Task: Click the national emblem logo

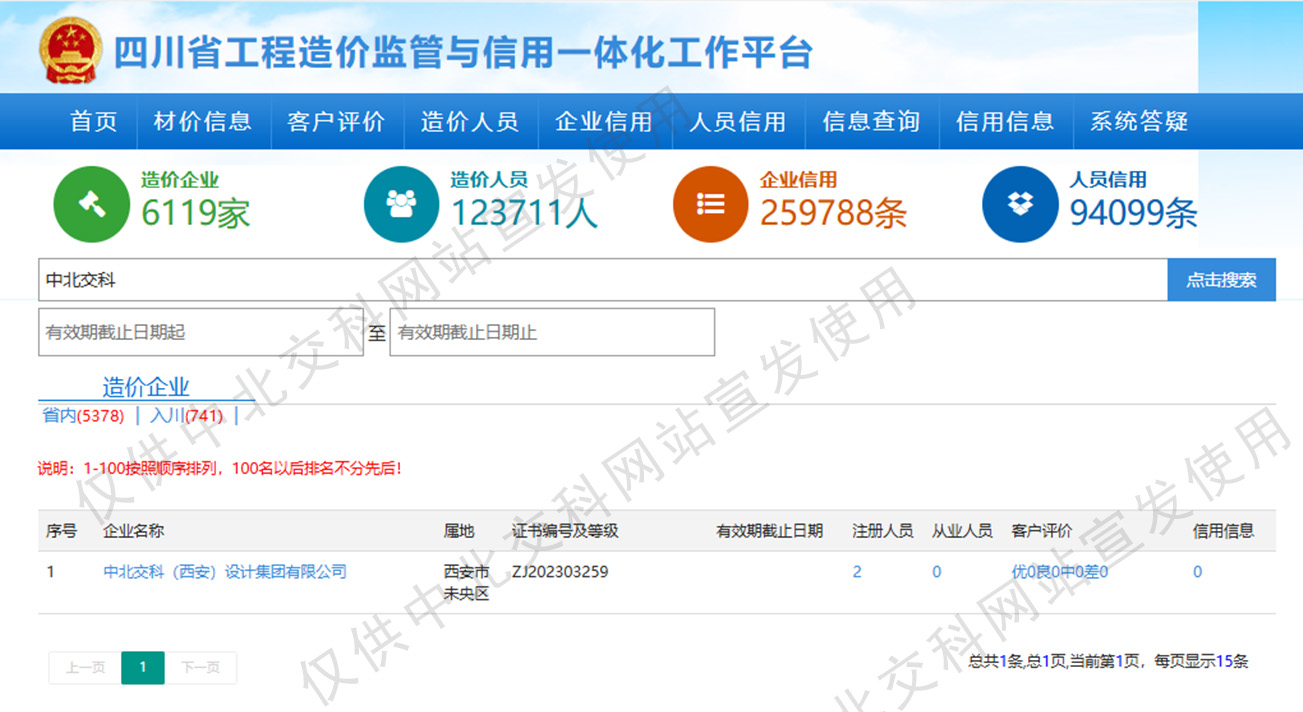Action: [x=69, y=50]
